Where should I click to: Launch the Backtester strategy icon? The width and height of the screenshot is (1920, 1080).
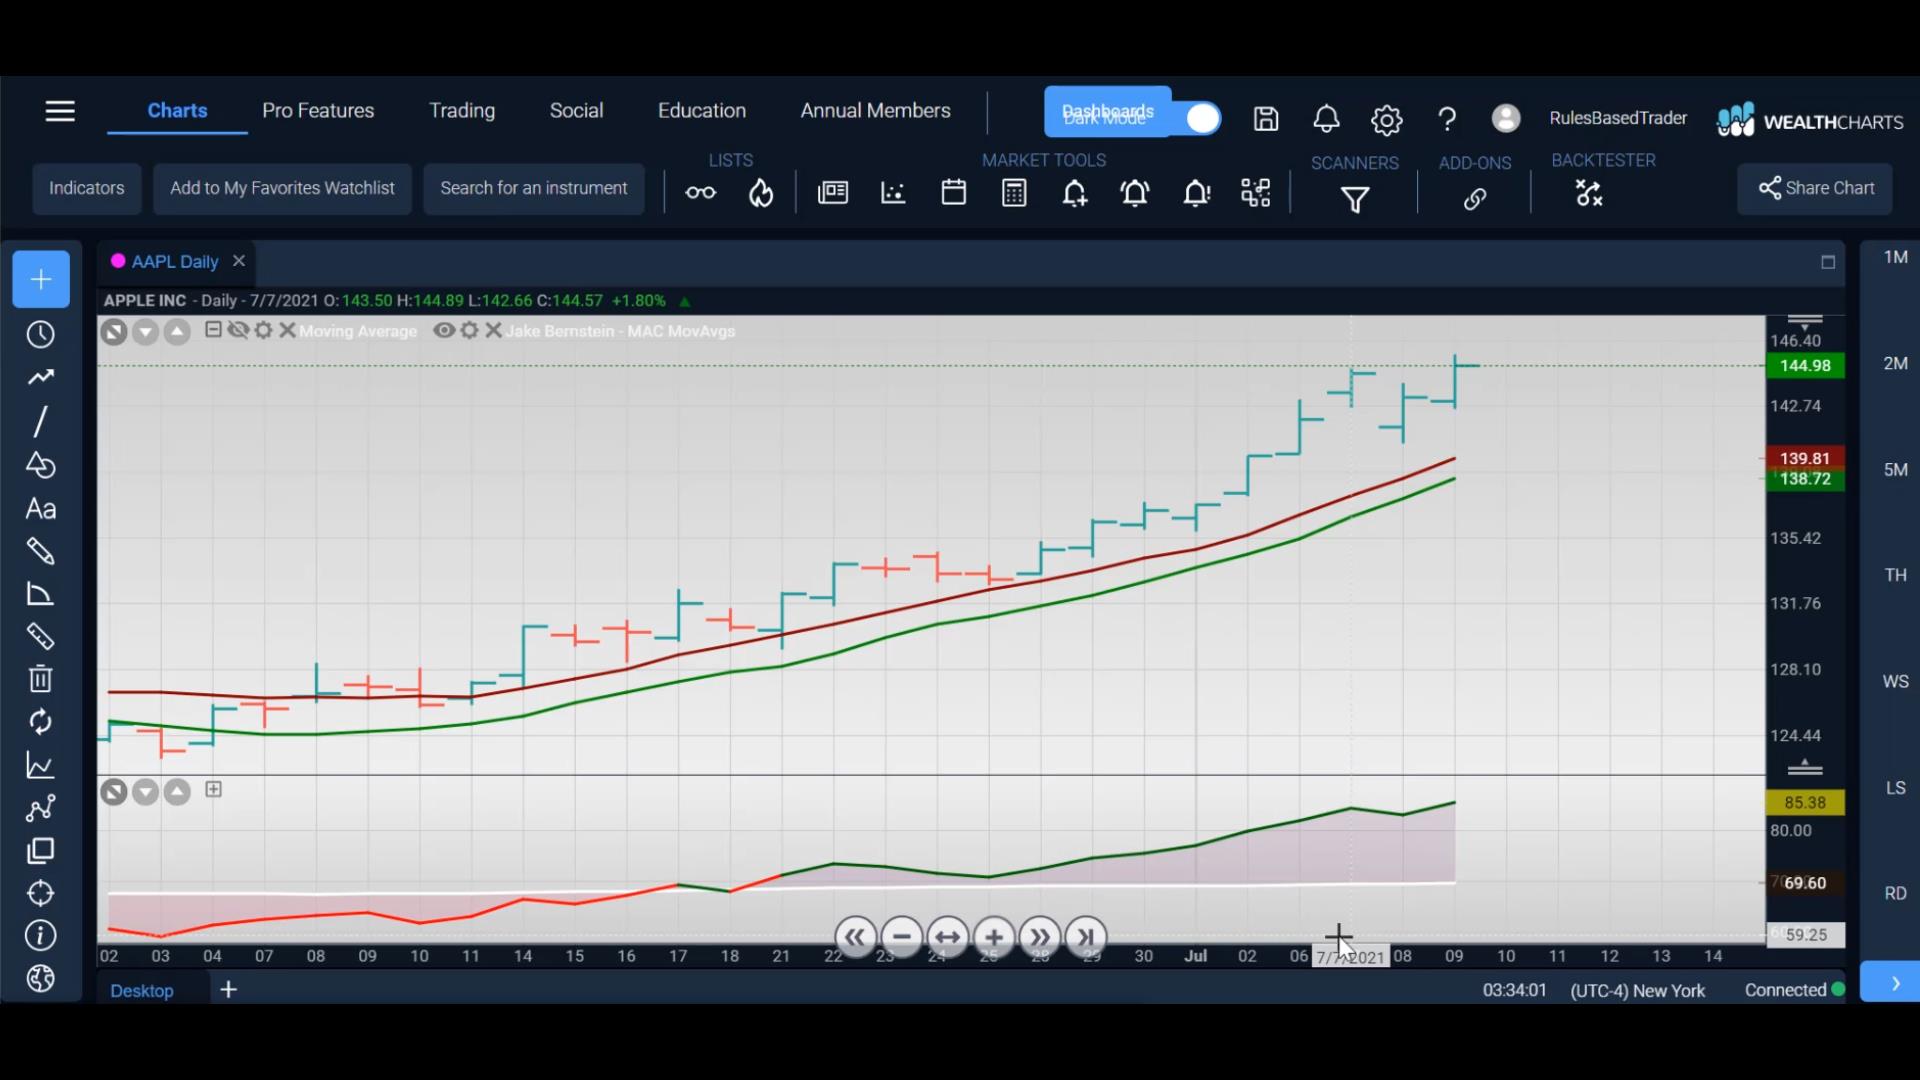coord(1589,193)
